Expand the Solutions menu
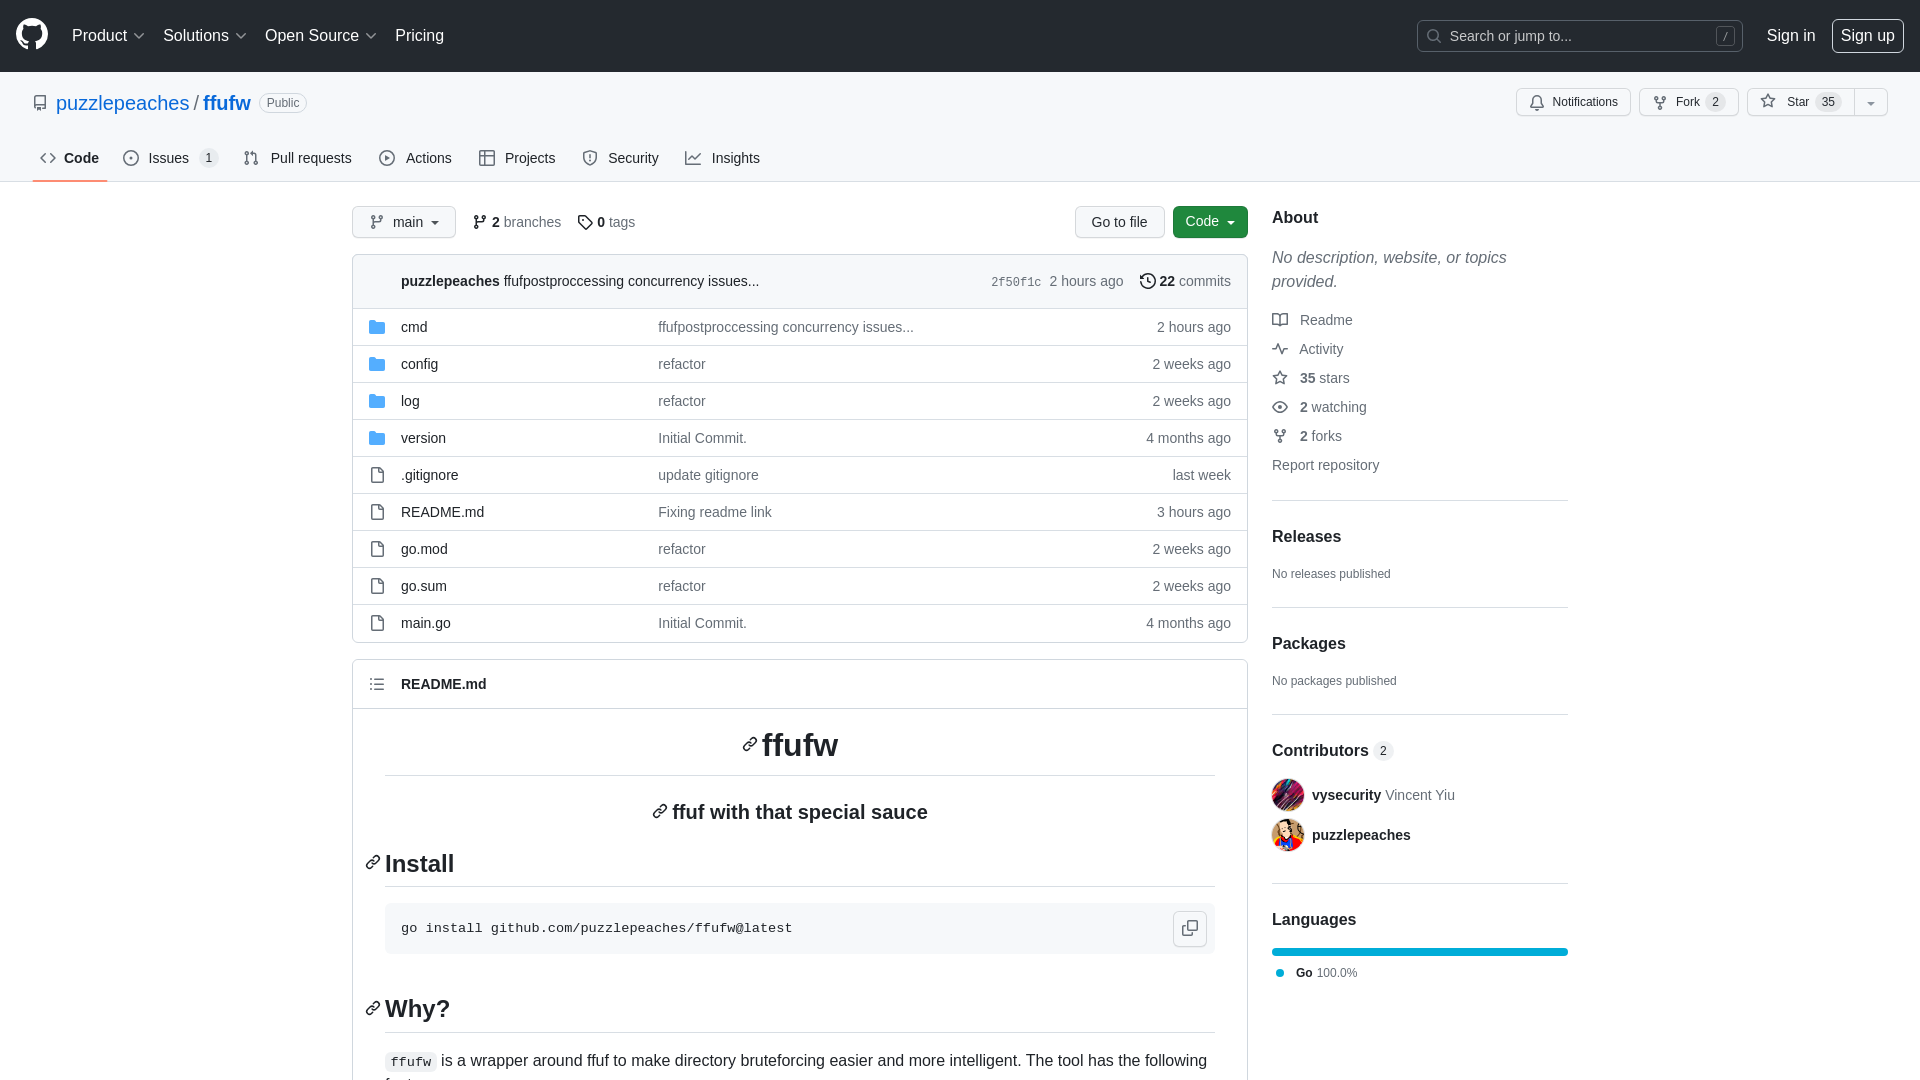 204,35
